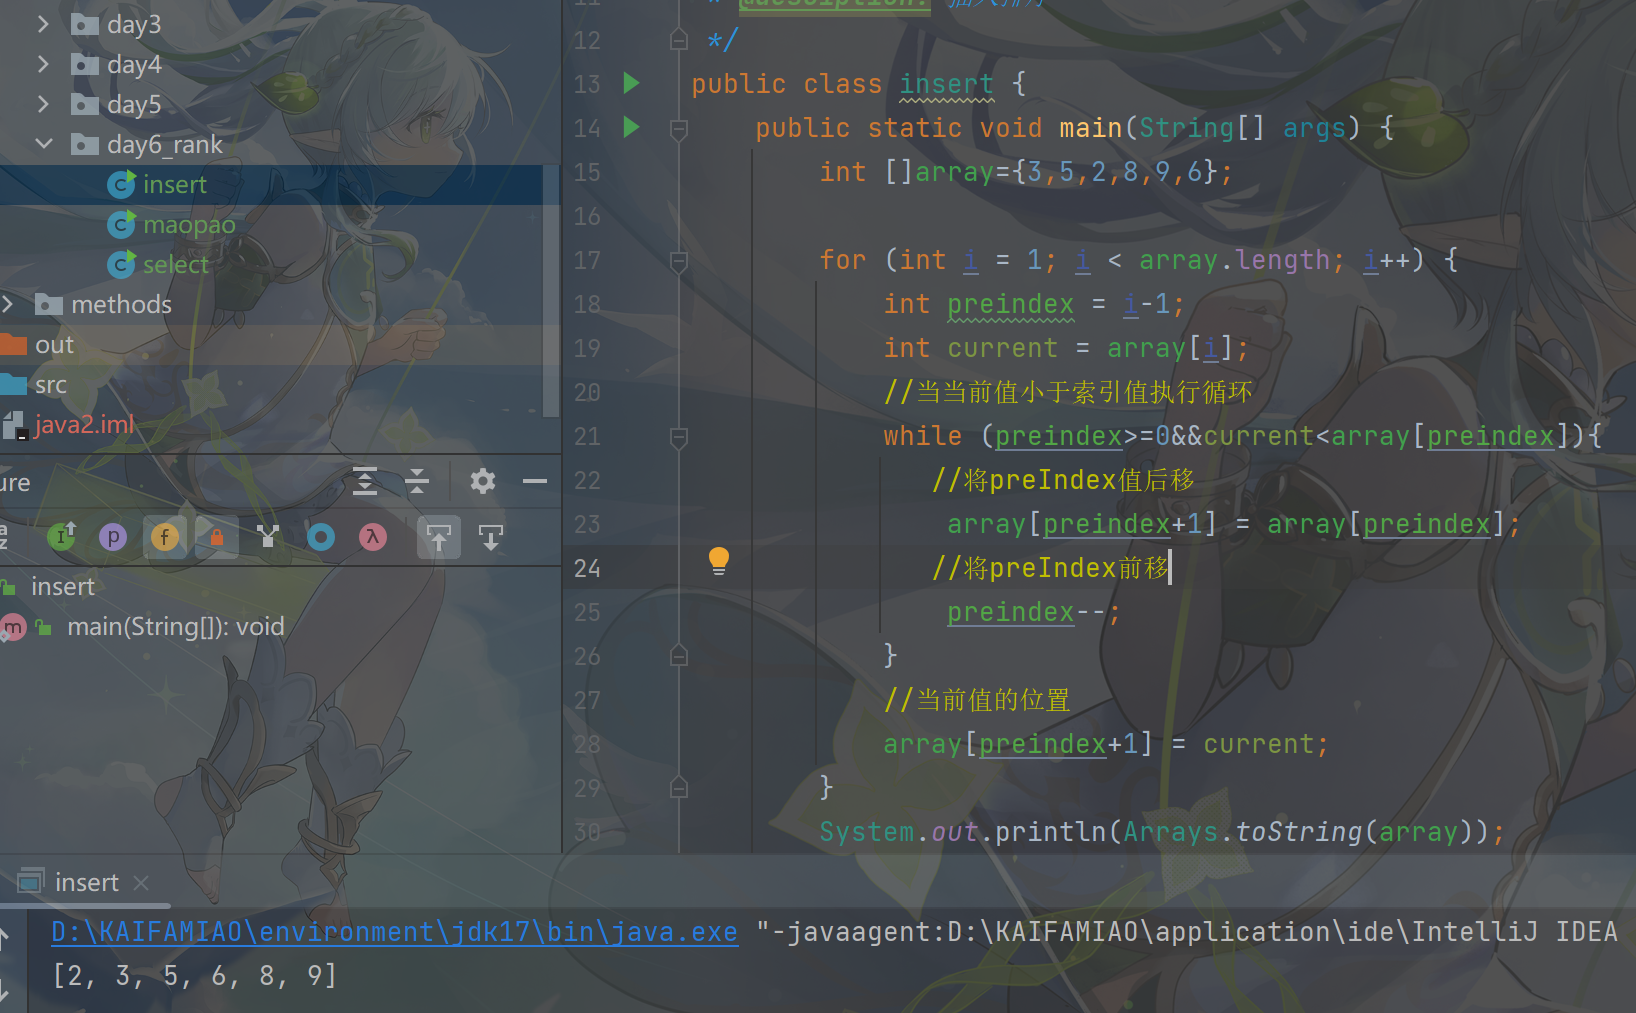The image size is (1636, 1013).
Task: Close the insert Run tab
Action: tap(141, 882)
